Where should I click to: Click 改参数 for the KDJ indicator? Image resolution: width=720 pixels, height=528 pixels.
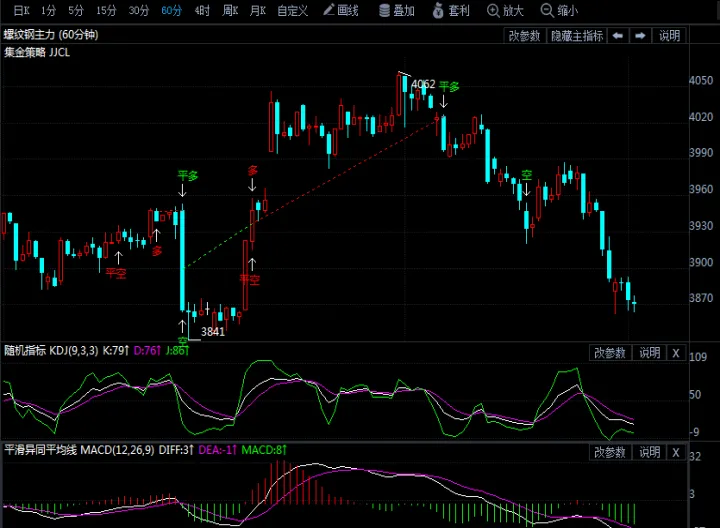[x=609, y=352]
